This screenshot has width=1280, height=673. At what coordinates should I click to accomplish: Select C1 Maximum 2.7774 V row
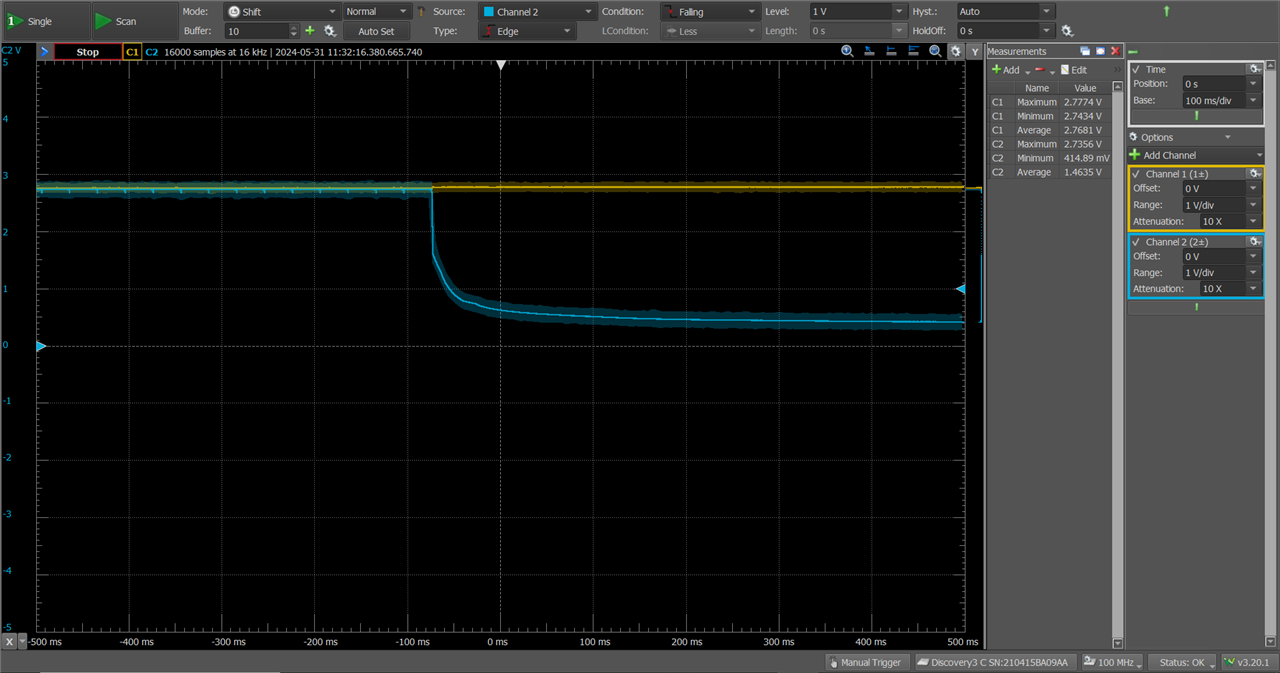[1050, 102]
